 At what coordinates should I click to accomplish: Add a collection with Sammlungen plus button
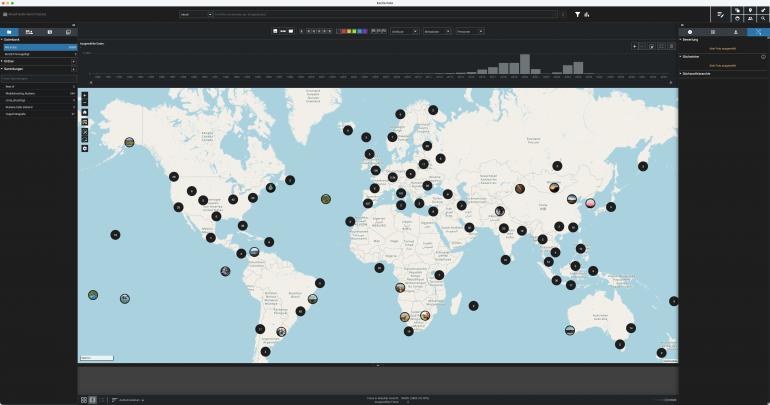(74, 70)
